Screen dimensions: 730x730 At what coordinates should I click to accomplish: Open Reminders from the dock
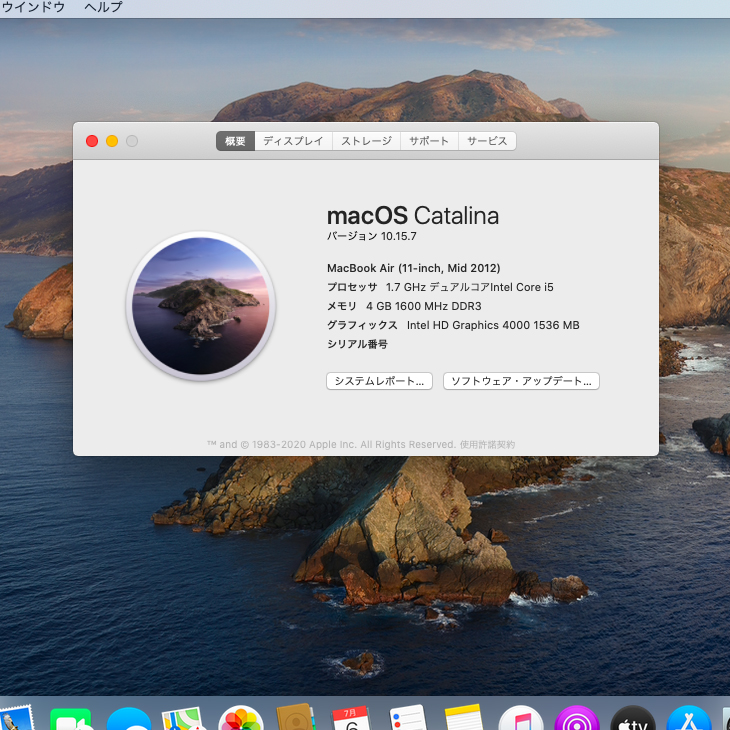tap(408, 720)
